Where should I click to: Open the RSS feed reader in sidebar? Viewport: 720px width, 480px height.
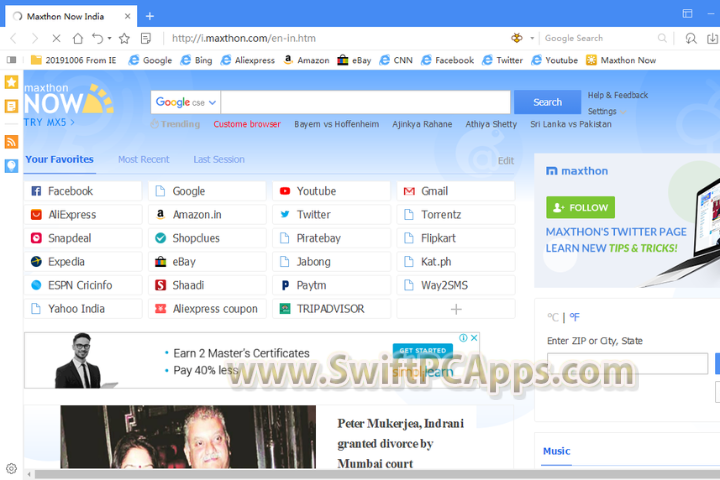(x=11, y=141)
